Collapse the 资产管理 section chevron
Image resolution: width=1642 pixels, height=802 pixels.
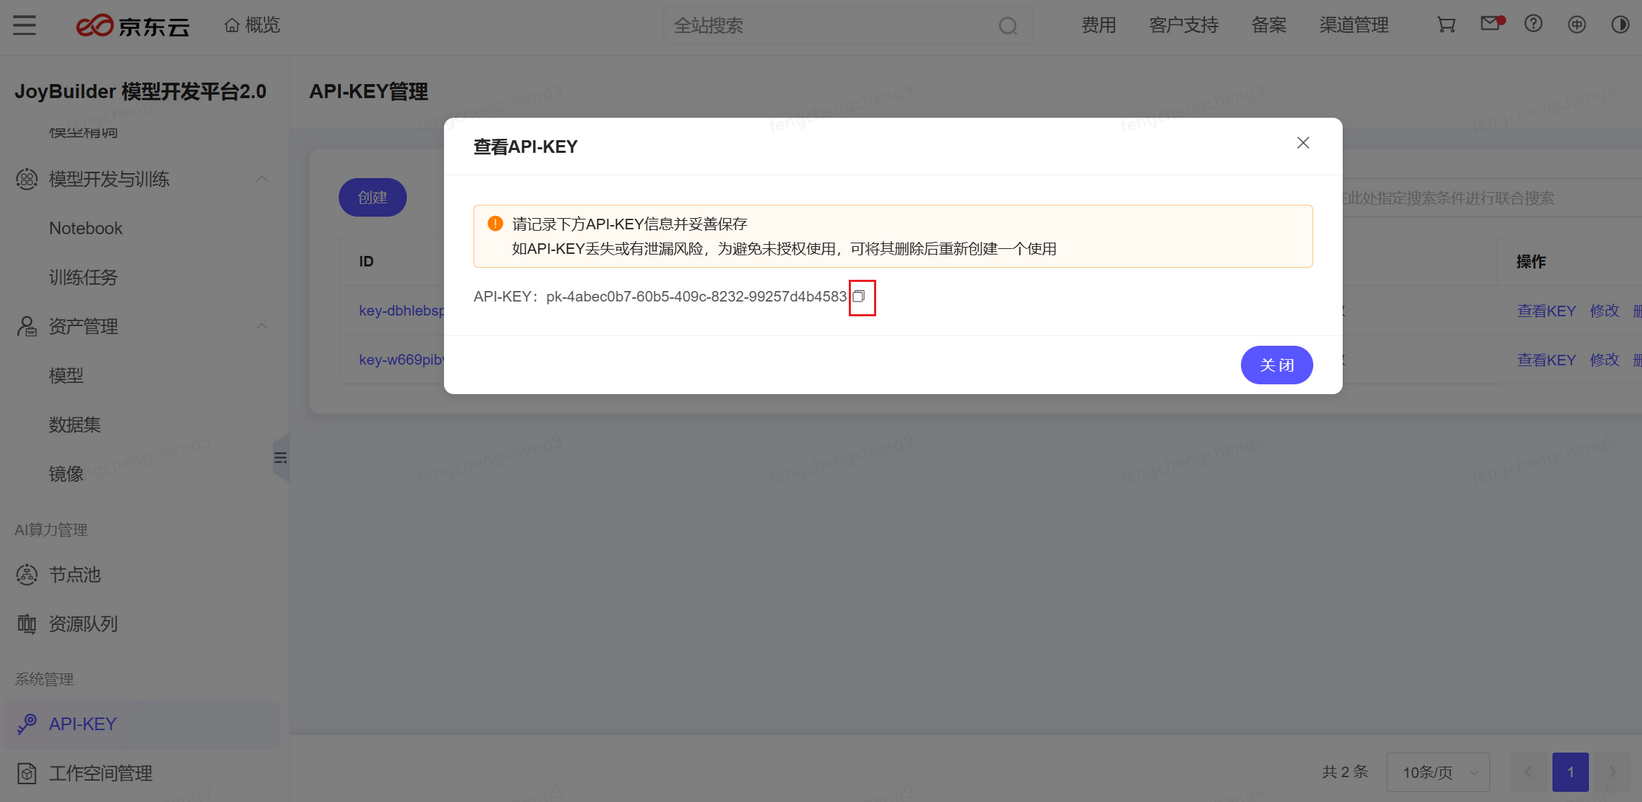tap(262, 326)
